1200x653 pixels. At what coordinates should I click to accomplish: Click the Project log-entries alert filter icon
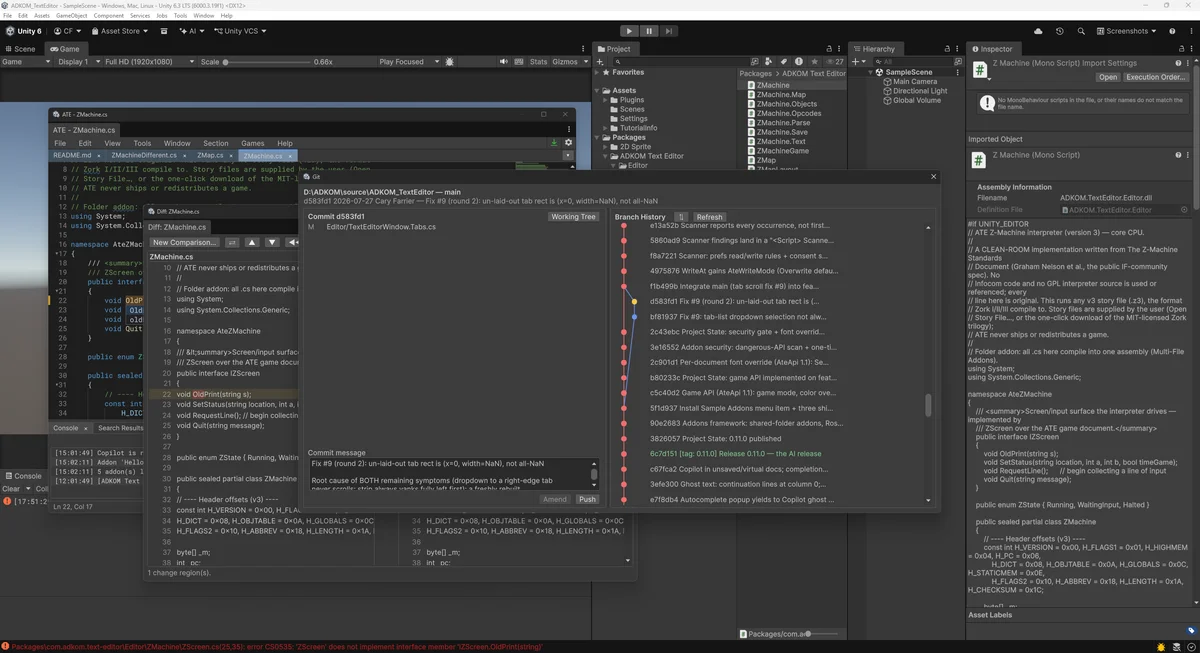click(799, 62)
